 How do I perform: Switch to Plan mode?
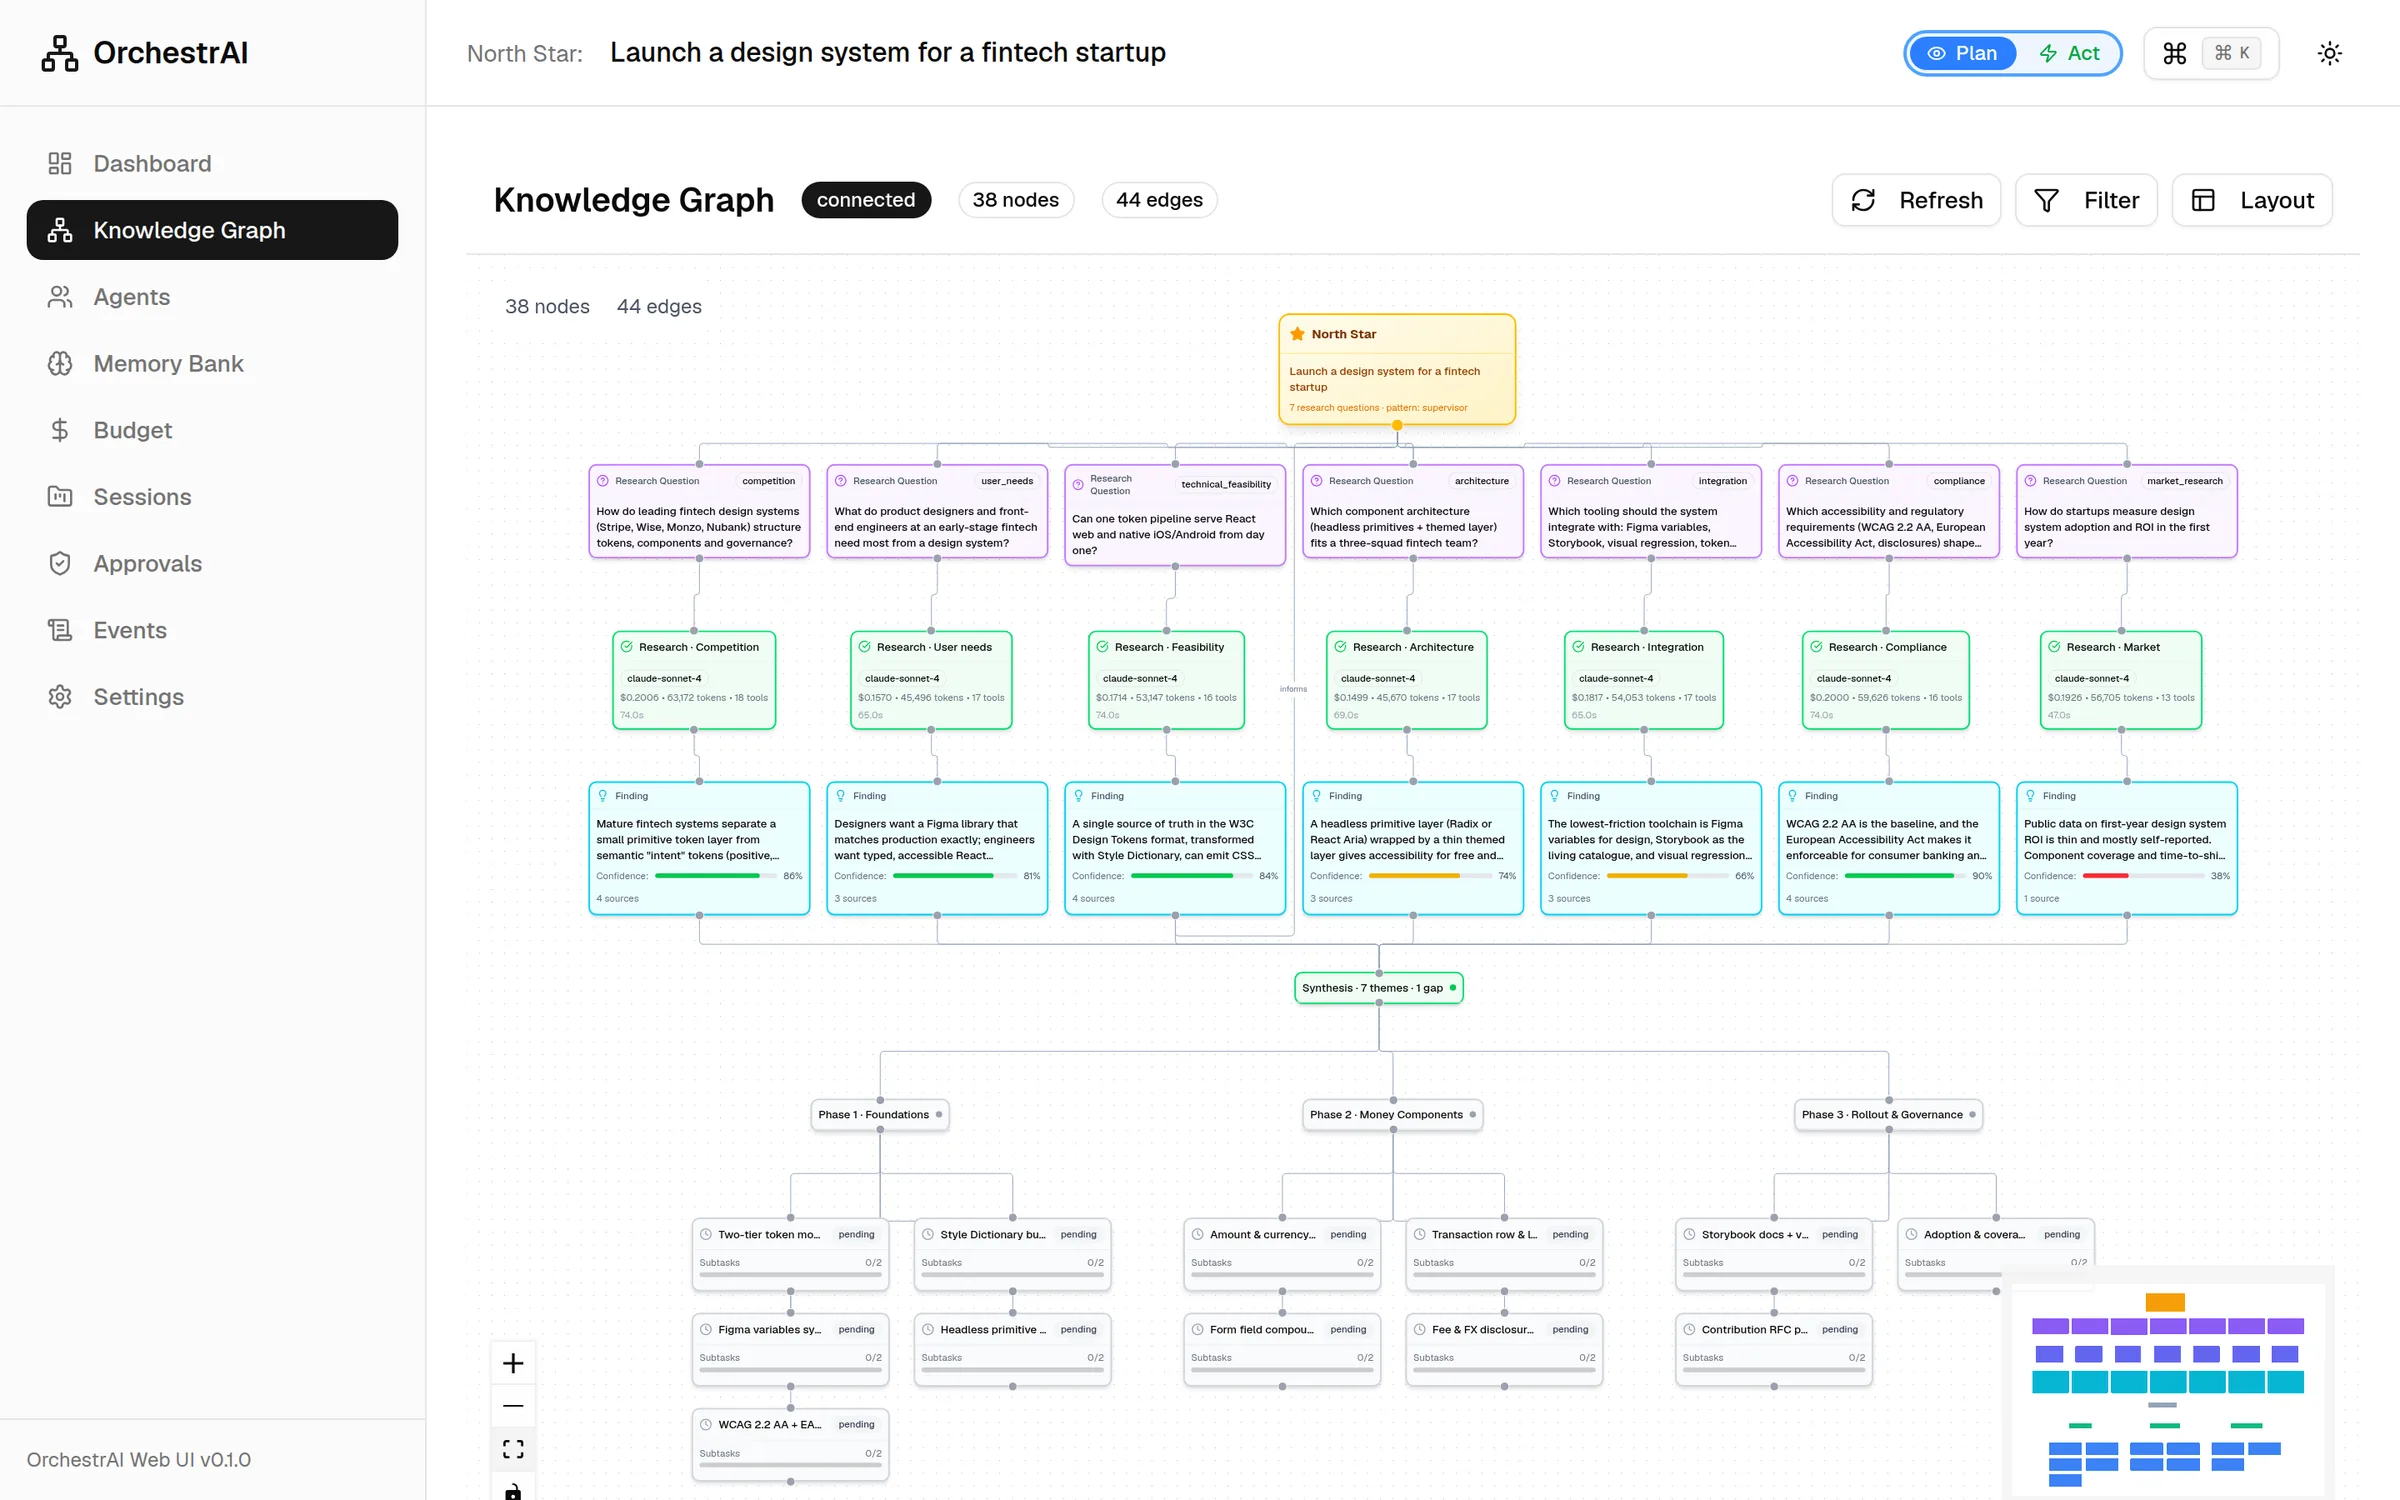(1962, 53)
